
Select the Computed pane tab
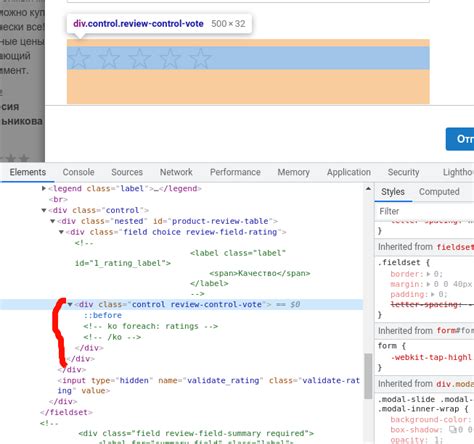pyautogui.click(x=439, y=192)
